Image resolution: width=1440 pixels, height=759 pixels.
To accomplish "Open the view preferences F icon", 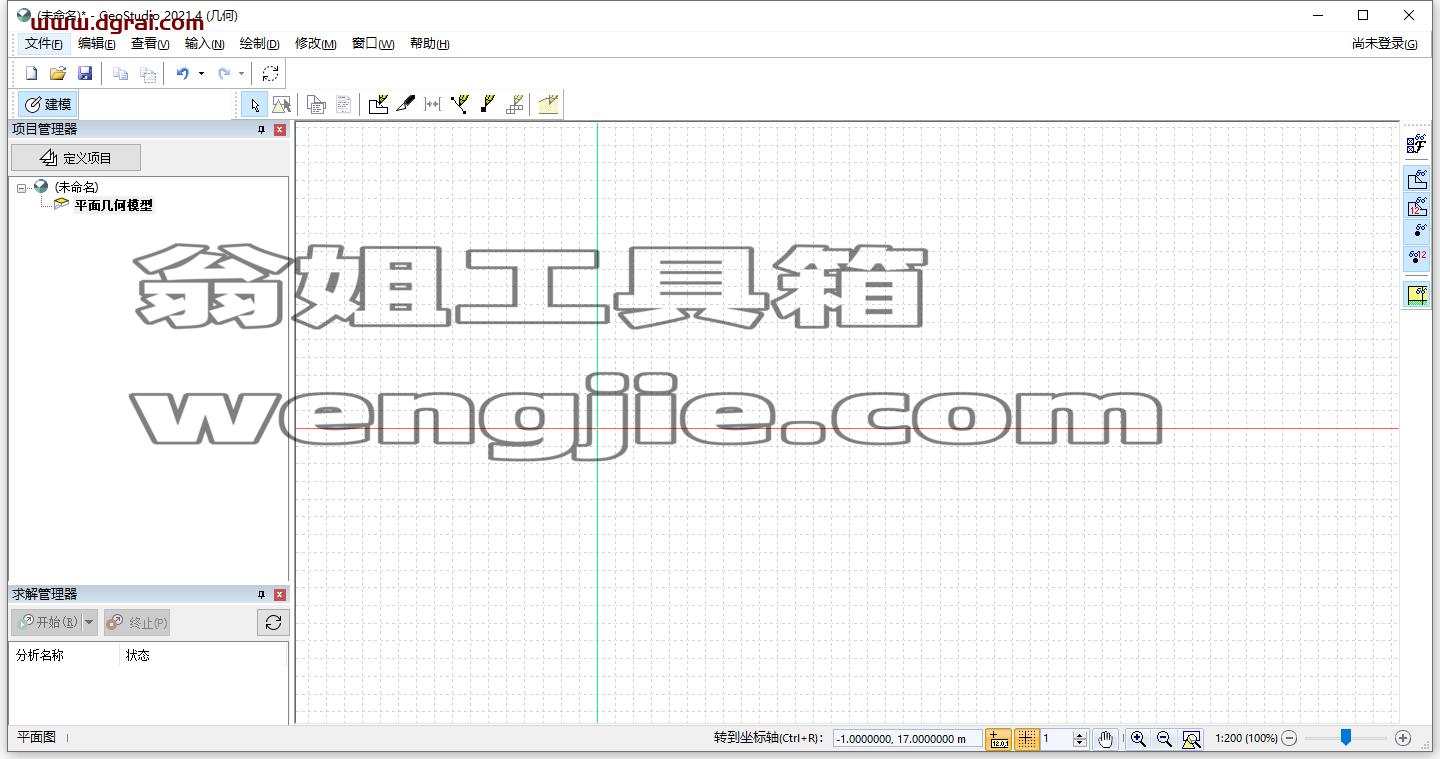I will (1416, 146).
